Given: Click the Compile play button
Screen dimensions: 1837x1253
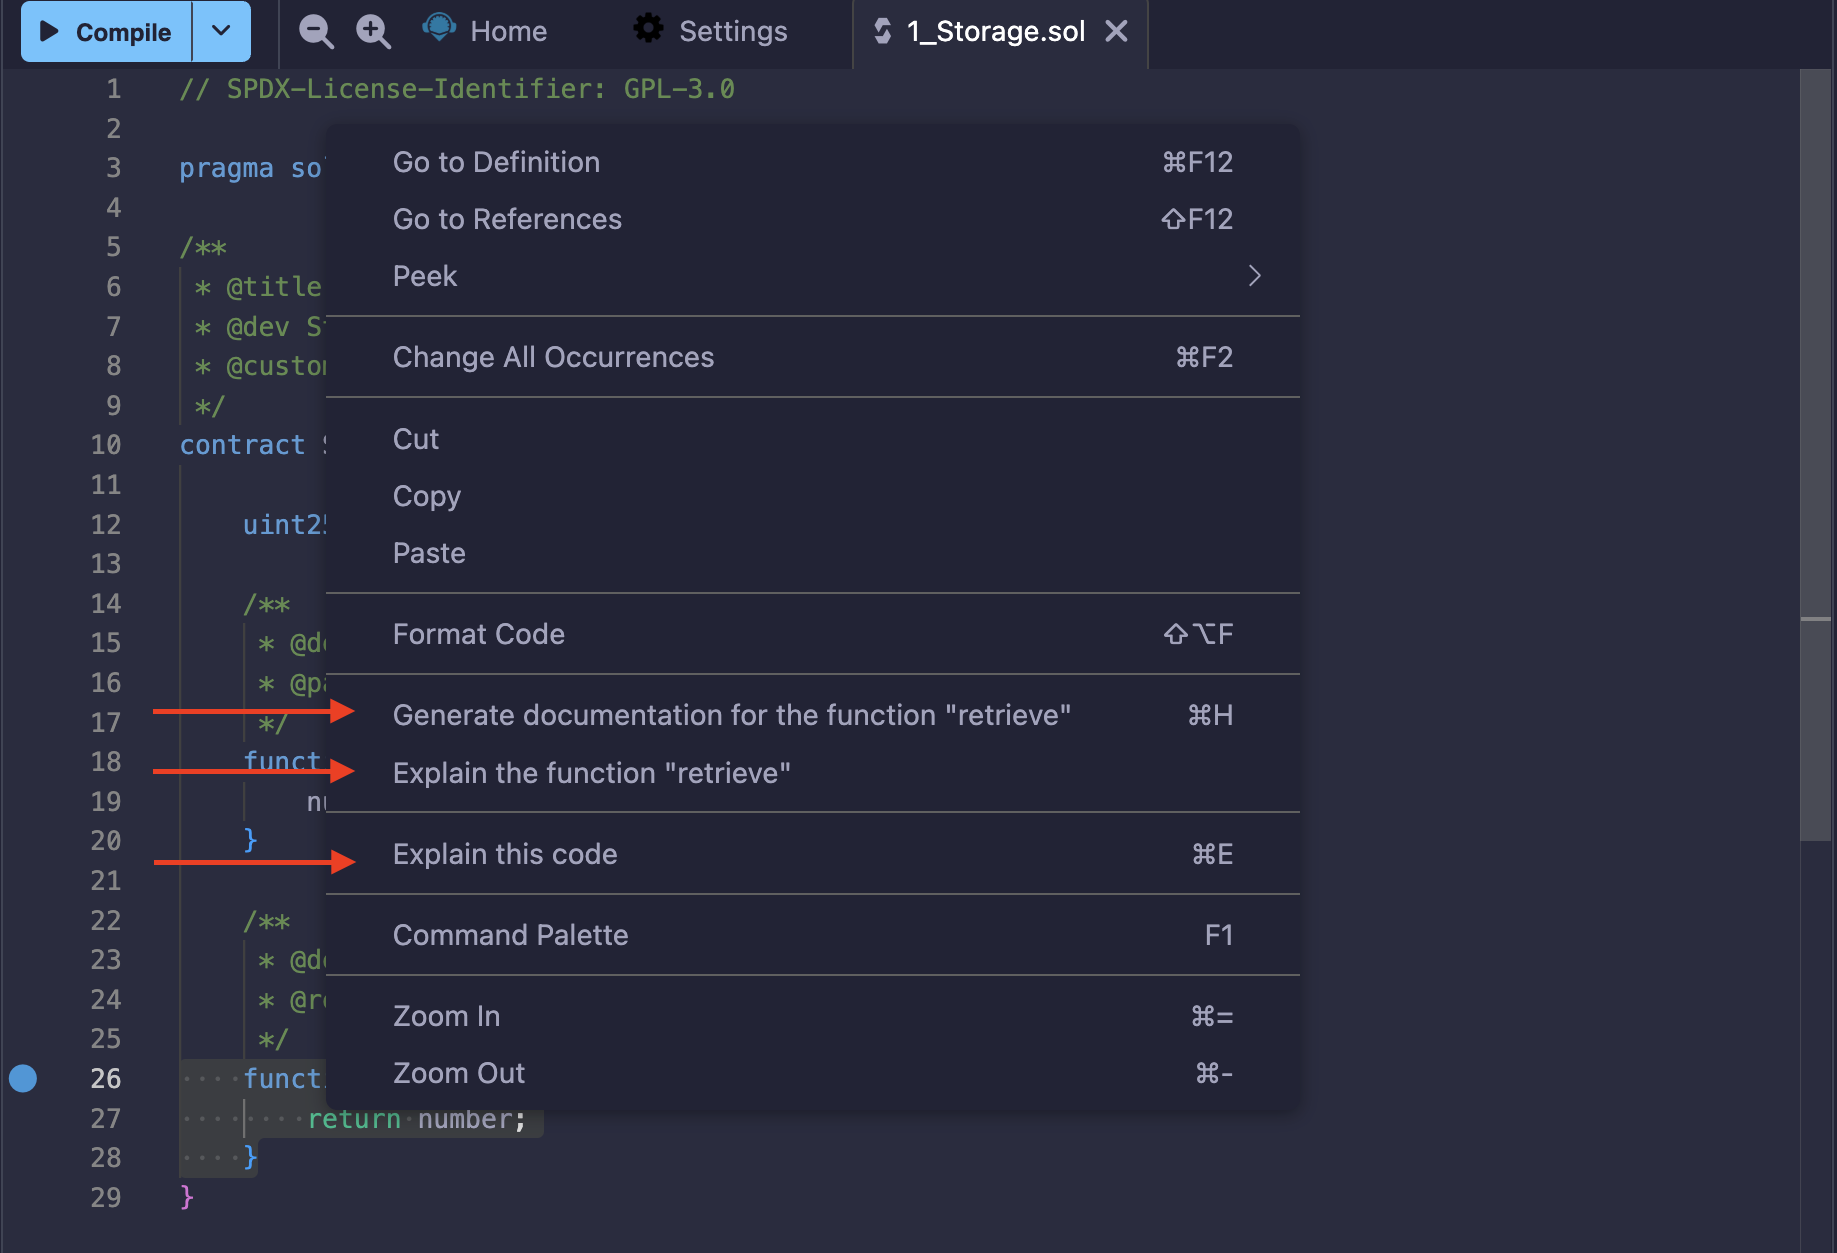Looking at the screenshot, I should pyautogui.click(x=106, y=32).
